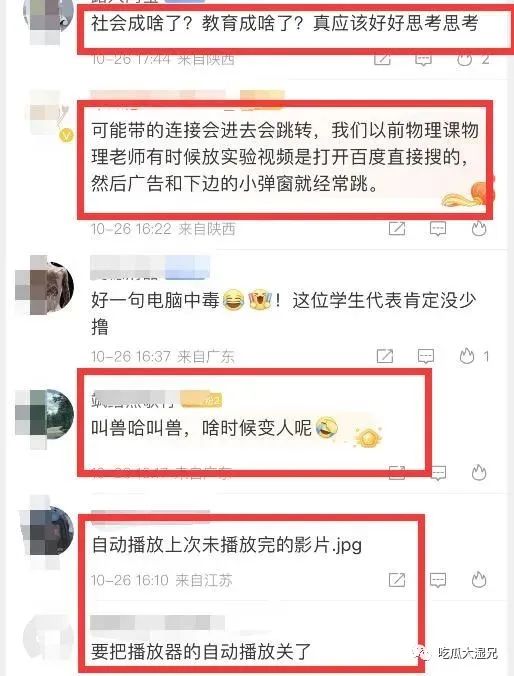514x676 pixels.
Task: Open replies for 10-26 16:37 Guangdong comment
Action: click(426, 357)
